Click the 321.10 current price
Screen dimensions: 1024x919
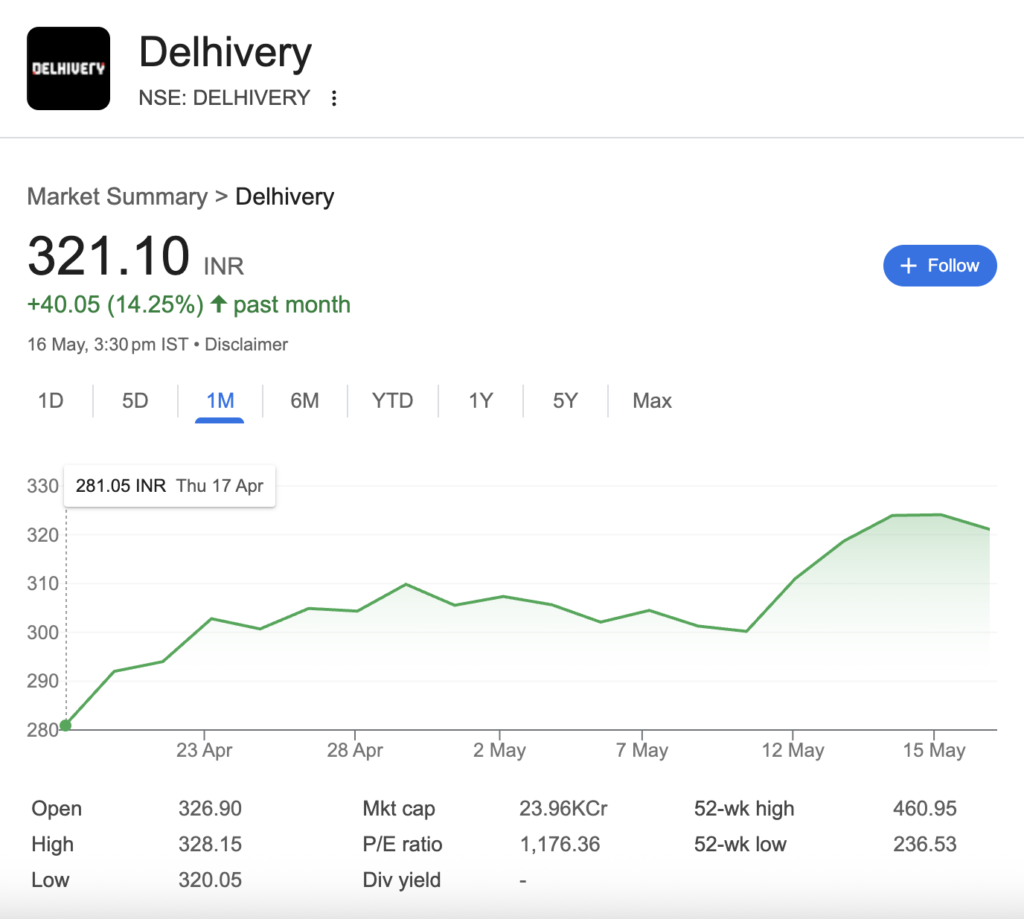[108, 256]
